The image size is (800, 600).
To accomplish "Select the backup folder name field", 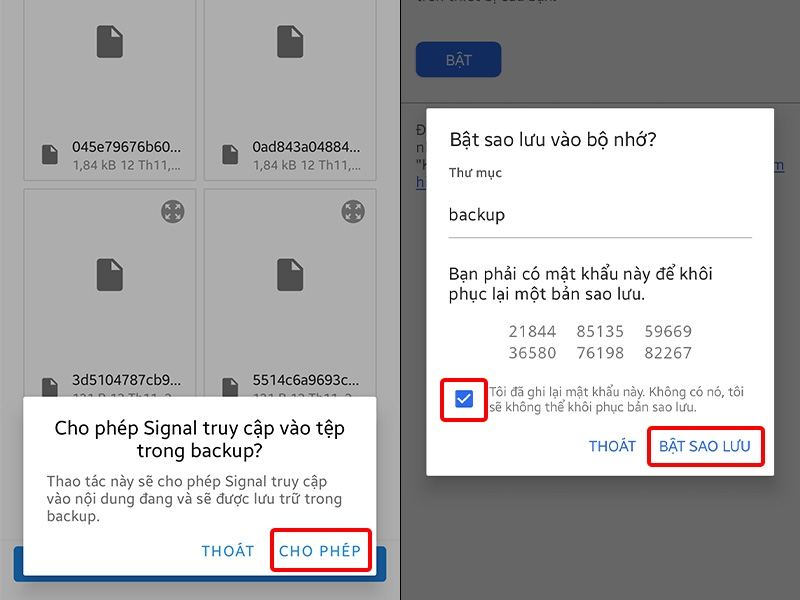I will coord(600,215).
